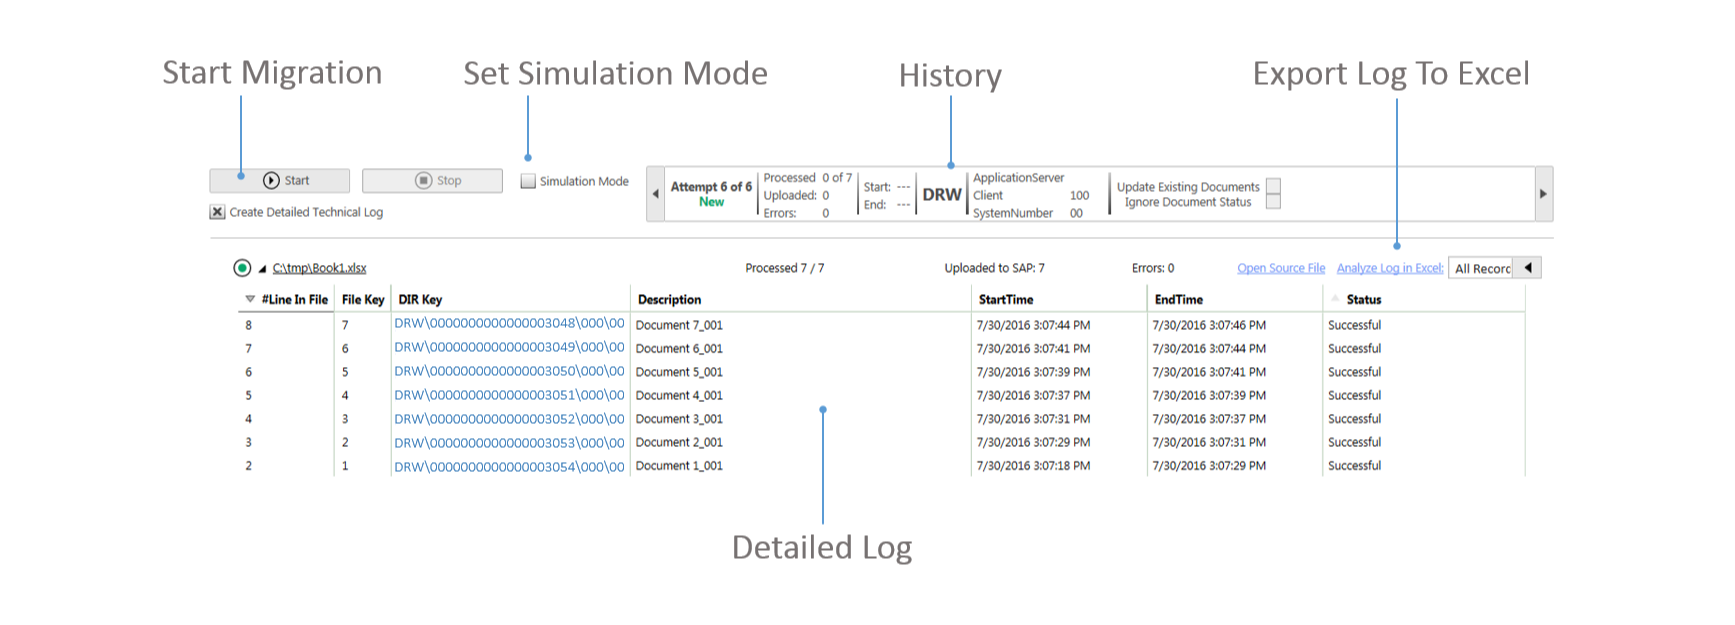Image resolution: width=1735 pixels, height=625 pixels.
Task: Open DIR key ending 3049\000\00
Action: [509, 348]
